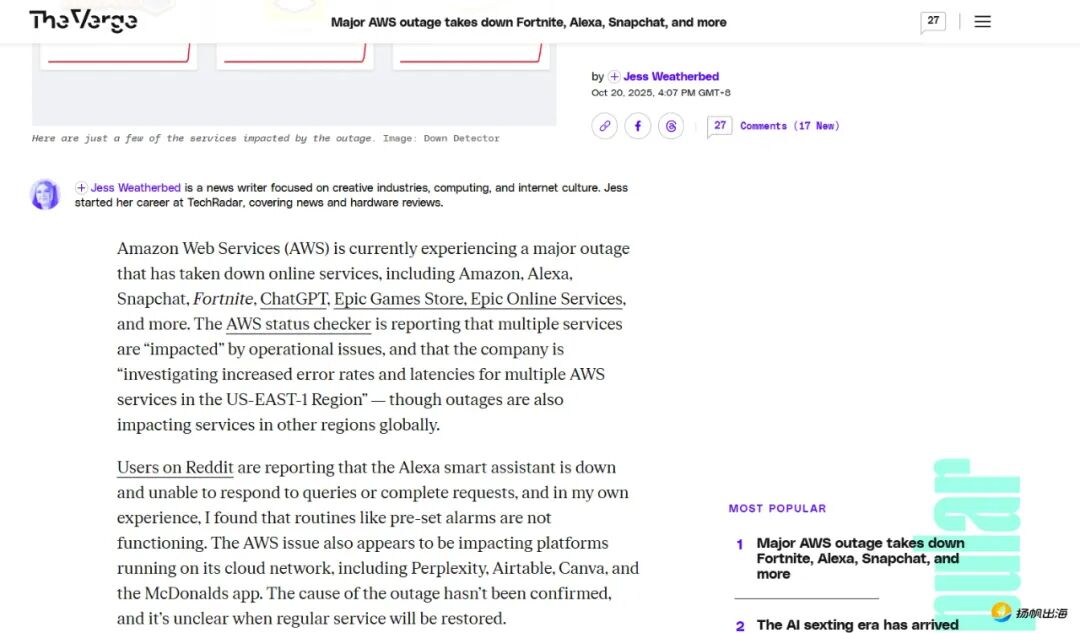Open the Epic Online Services link
The width and height of the screenshot is (1080, 633).
tap(548, 299)
